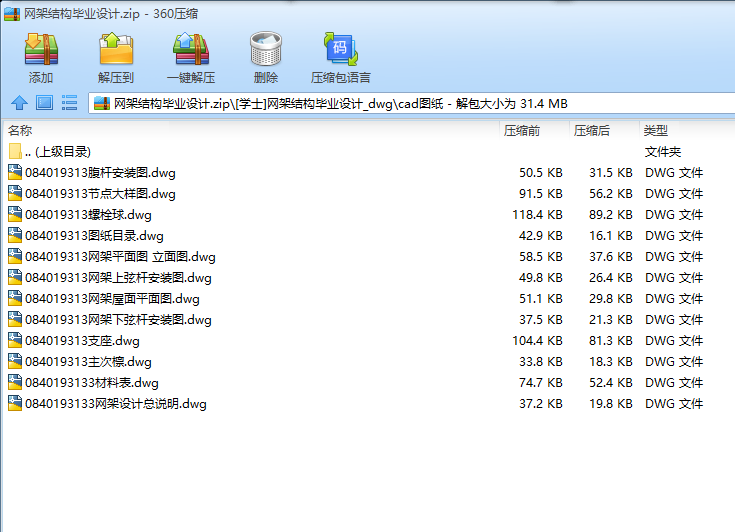Select file 084019313网架下弦杆安装图.dwg
Screen dimensions: 735x532
coord(369,319)
